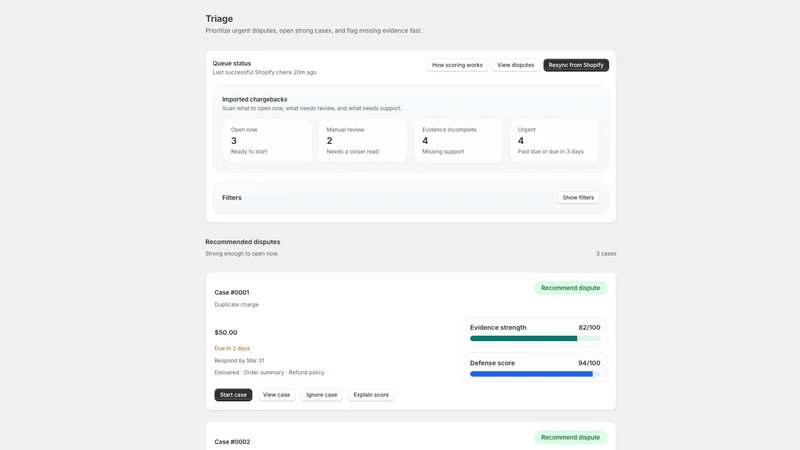This screenshot has height=450, width=800.
Task: Open the How scoring works explanation
Action: pos(457,65)
